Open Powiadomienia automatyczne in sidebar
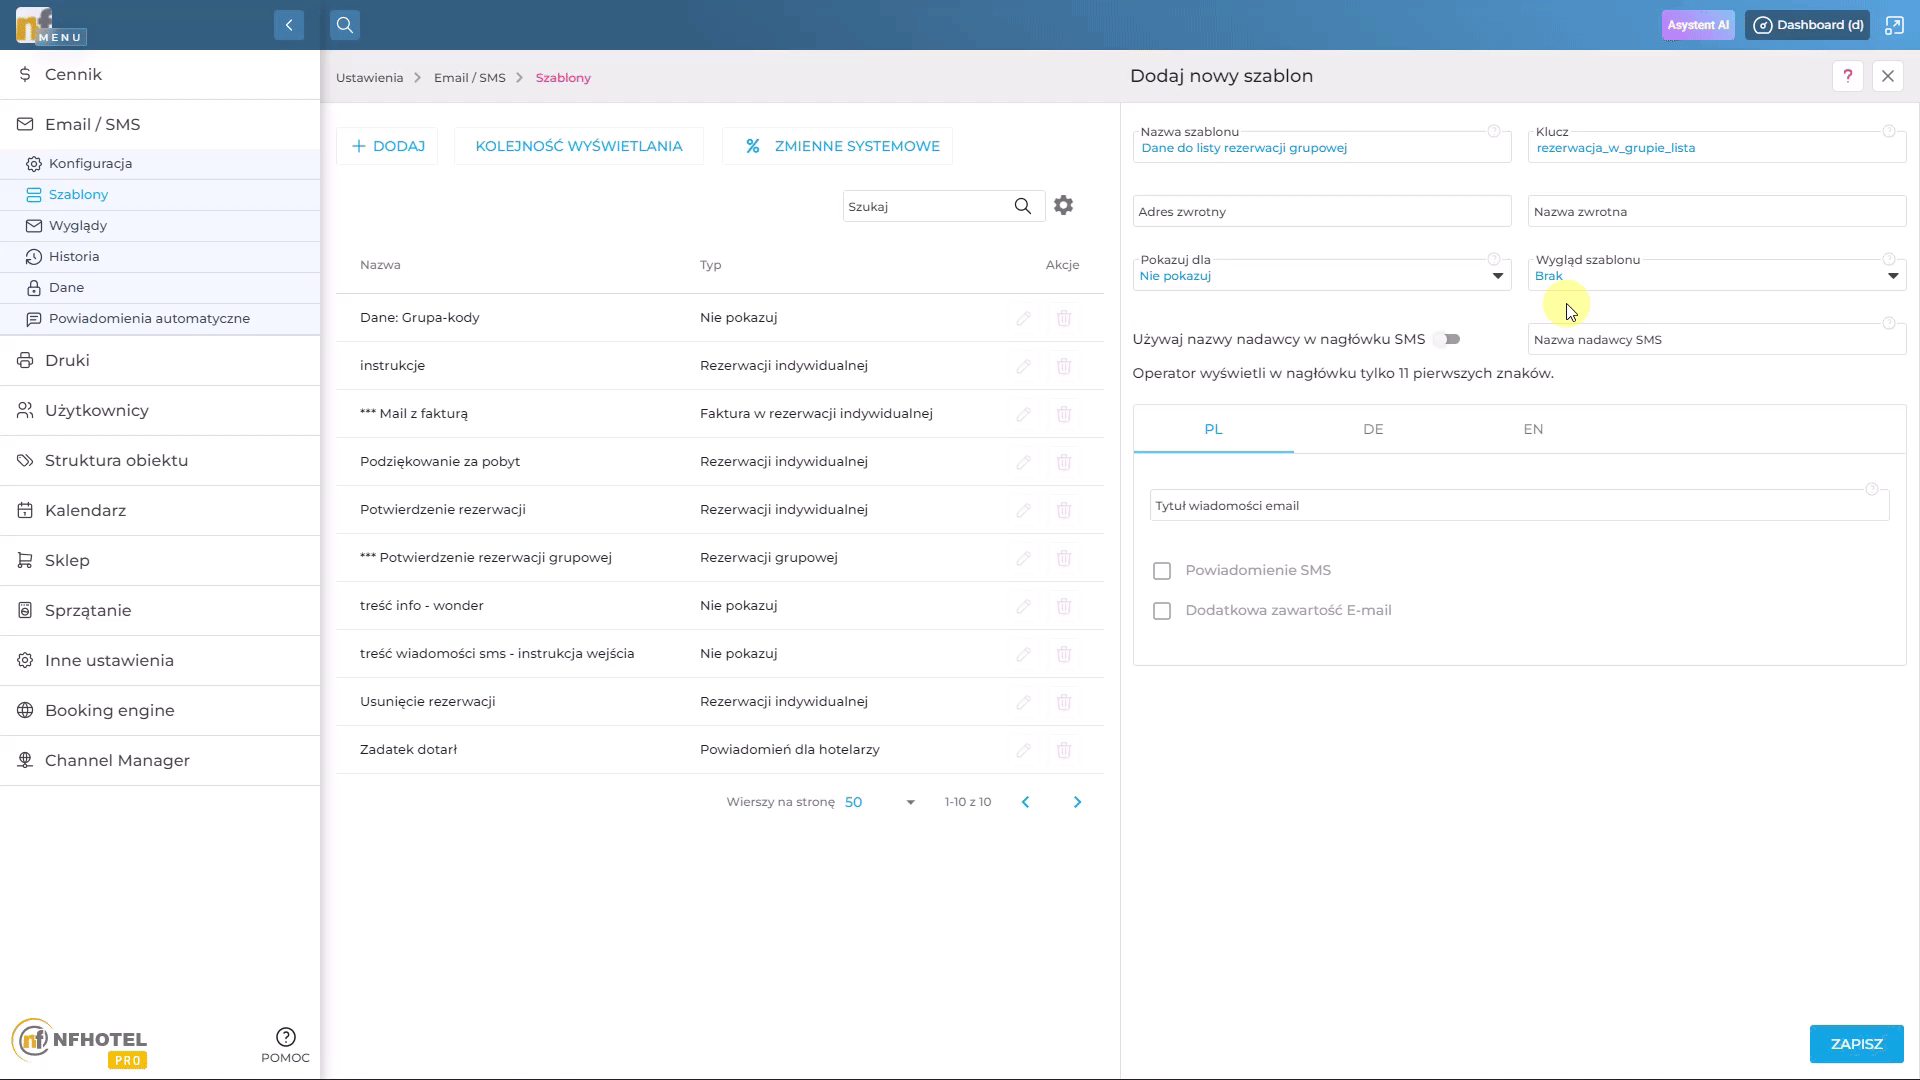The image size is (1920, 1080). click(x=149, y=318)
